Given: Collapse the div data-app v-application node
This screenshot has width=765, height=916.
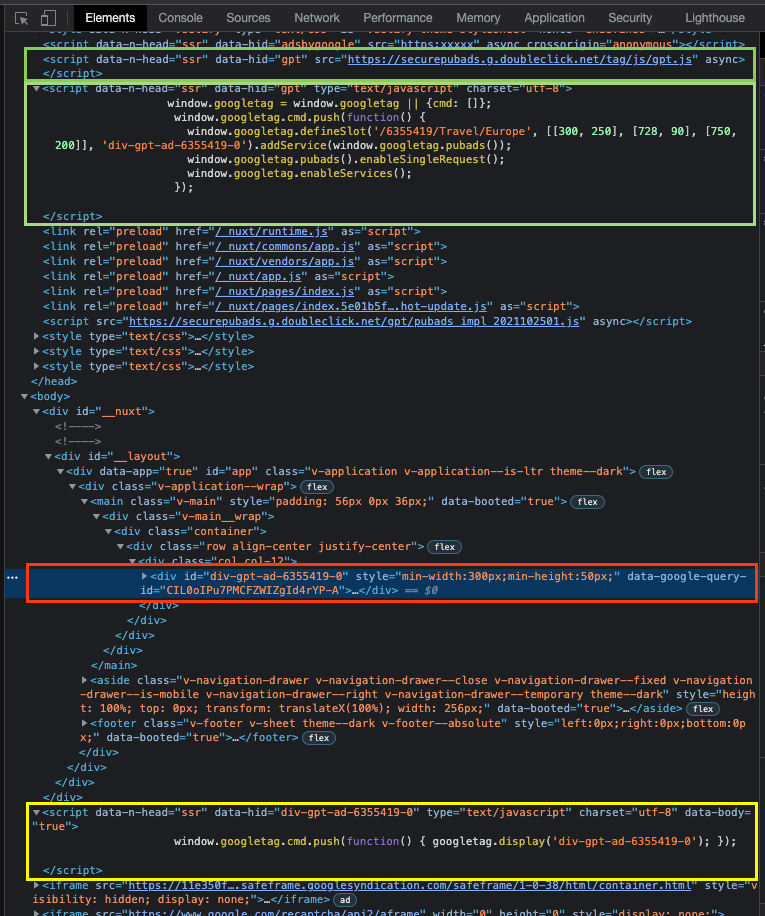Looking at the screenshot, I should 61,471.
